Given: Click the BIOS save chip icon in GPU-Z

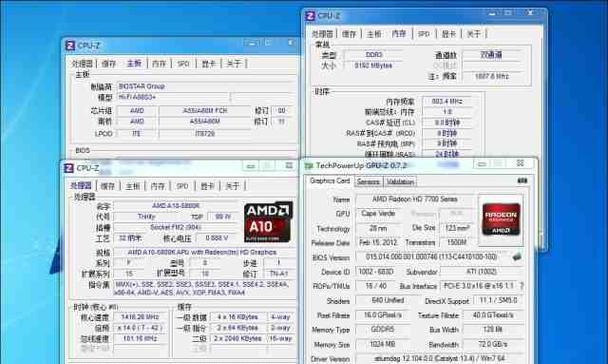Looking at the screenshot, I should coord(516,257).
